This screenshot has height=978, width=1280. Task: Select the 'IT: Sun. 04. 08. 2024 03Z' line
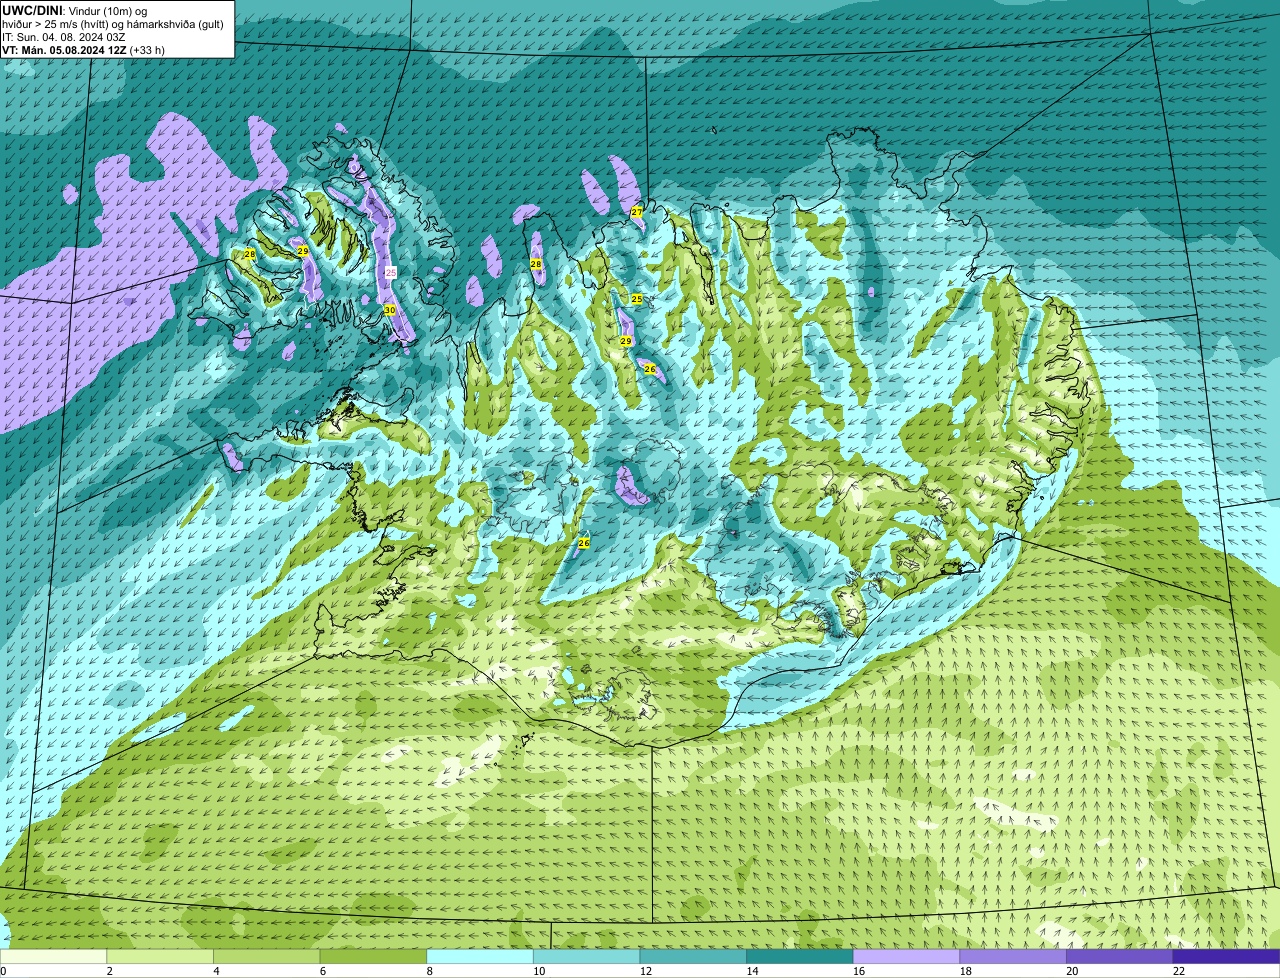coord(64,36)
